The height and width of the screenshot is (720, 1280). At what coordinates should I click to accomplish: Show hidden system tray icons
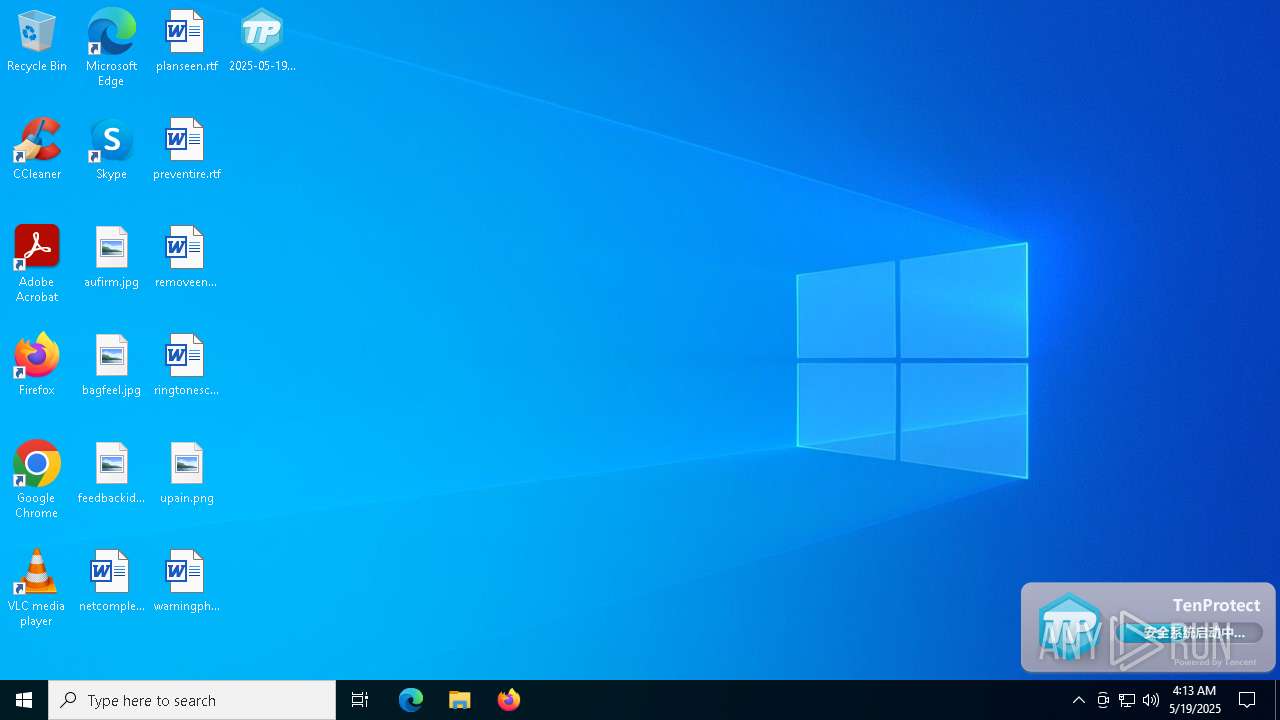coord(1078,700)
